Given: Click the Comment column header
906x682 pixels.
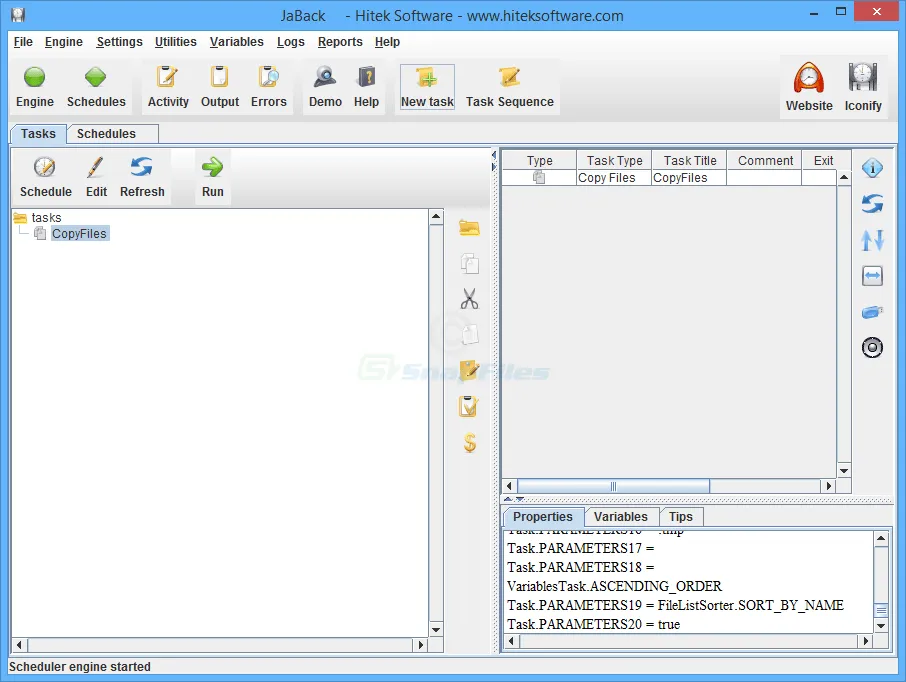Looking at the screenshot, I should (x=764, y=160).
